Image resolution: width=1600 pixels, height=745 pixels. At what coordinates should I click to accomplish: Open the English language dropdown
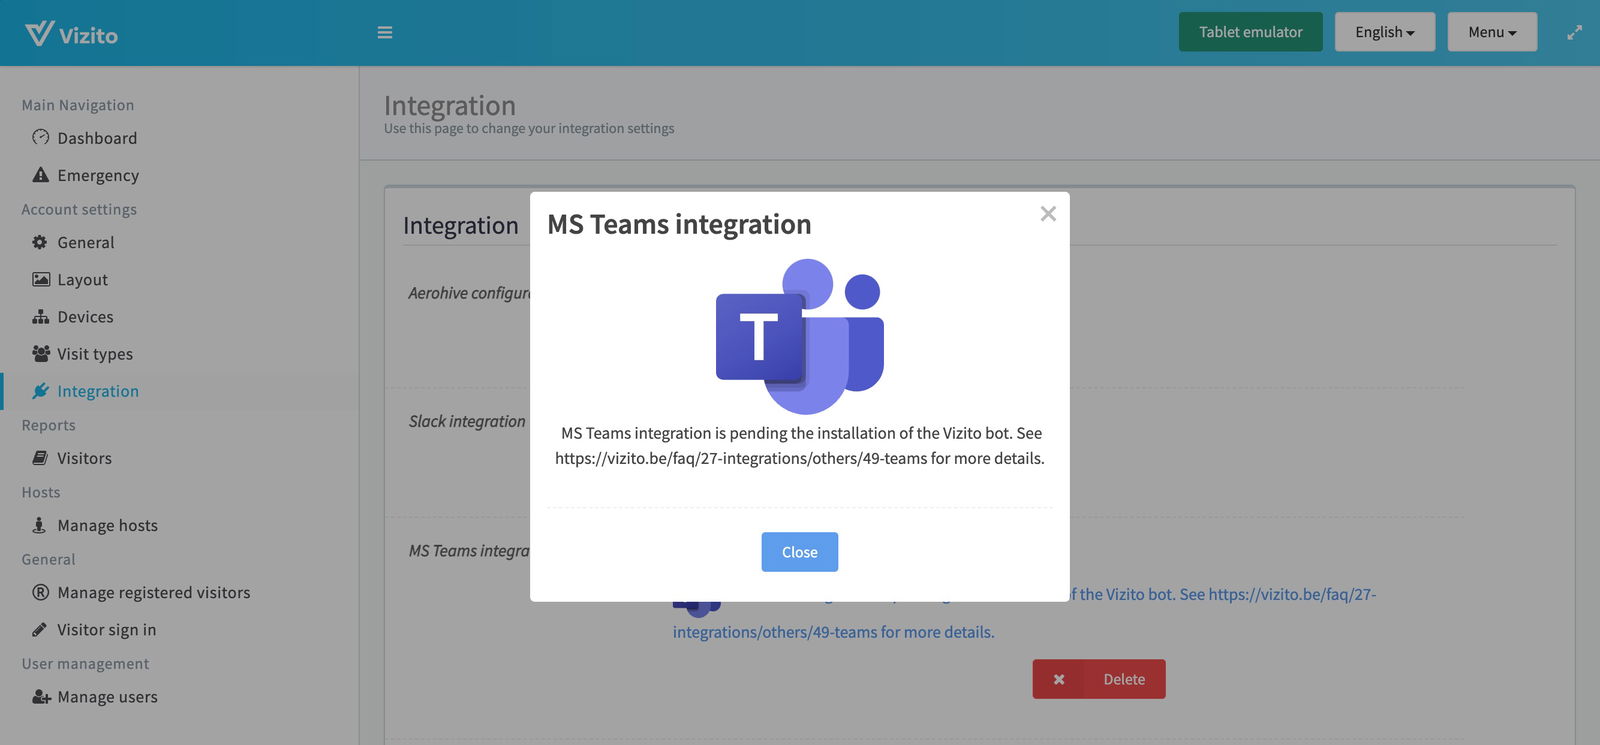click(x=1385, y=32)
